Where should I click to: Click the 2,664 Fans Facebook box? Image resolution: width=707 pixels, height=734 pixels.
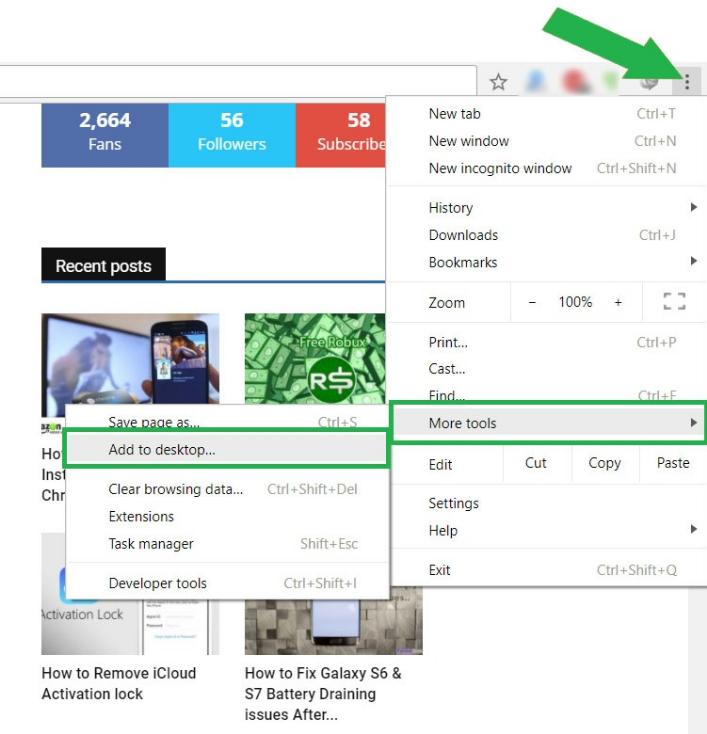[105, 135]
